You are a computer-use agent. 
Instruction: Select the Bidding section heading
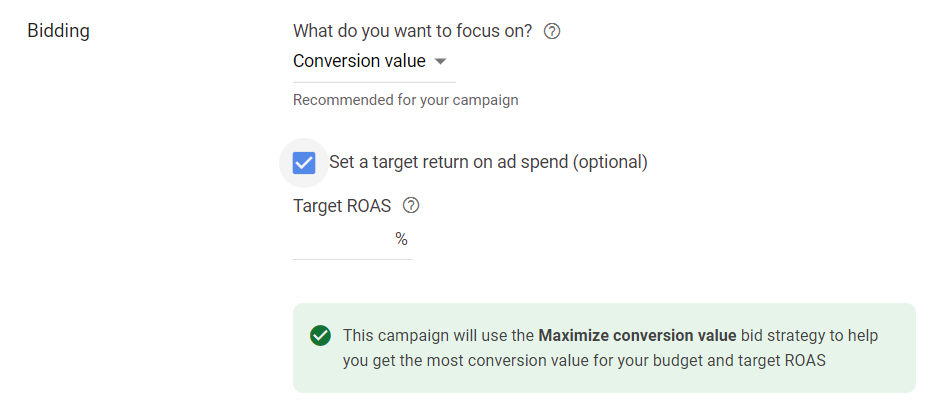57,31
